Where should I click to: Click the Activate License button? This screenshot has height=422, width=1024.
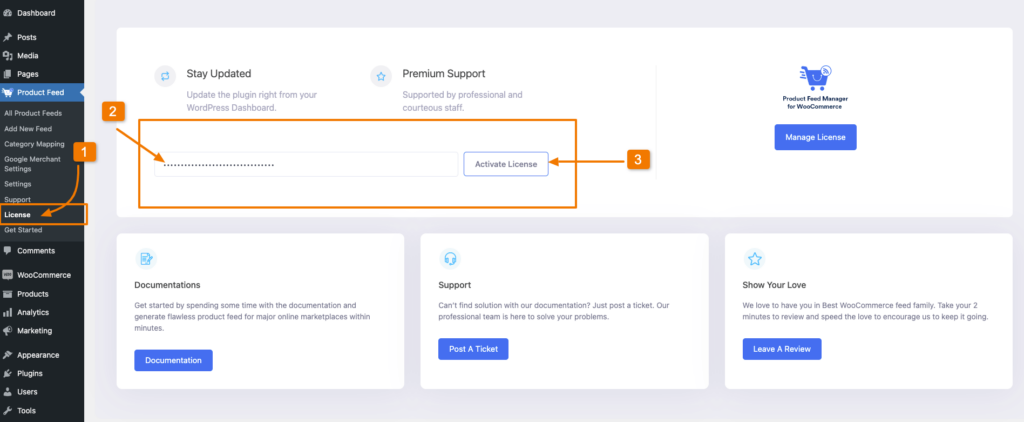pos(506,164)
